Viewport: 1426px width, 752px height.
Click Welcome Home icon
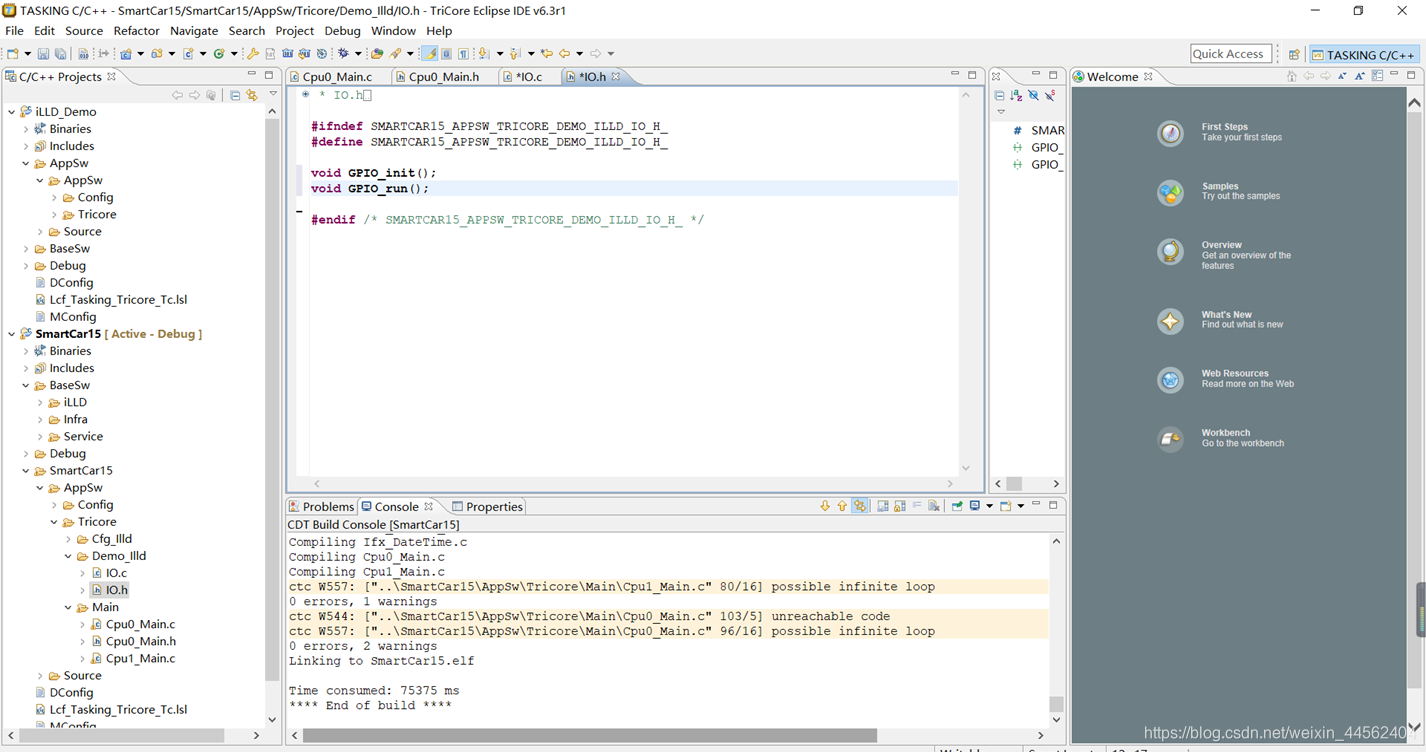[1292, 76]
